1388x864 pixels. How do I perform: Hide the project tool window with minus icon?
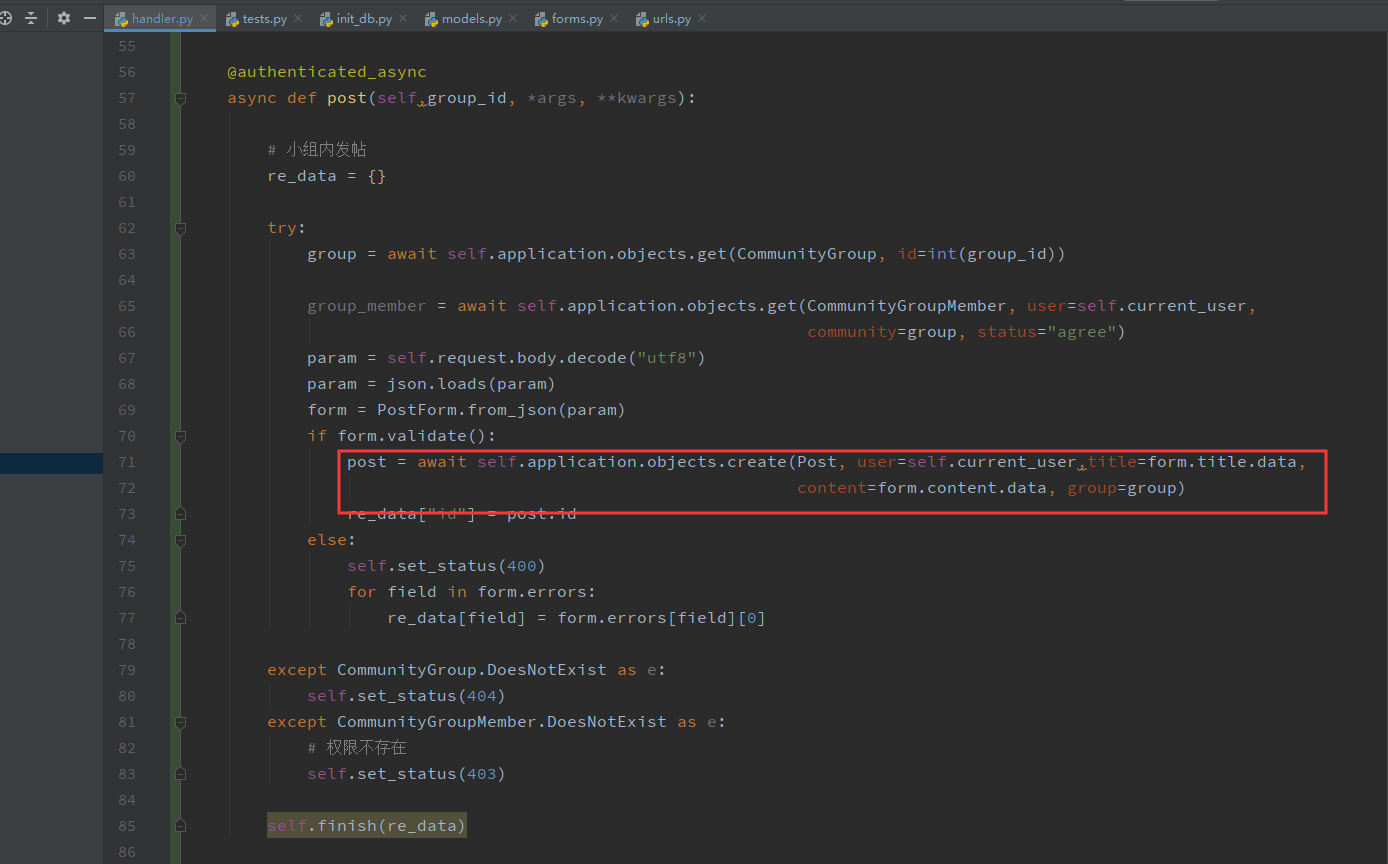click(x=90, y=18)
